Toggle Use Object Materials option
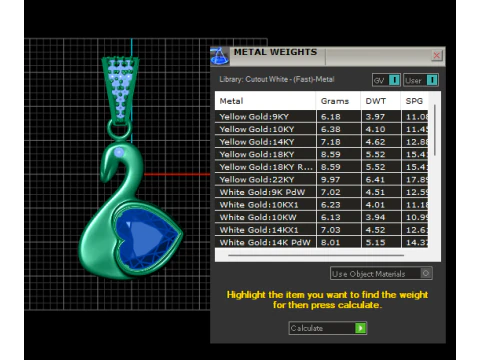Viewport: 480px width, 360px height. [381, 273]
